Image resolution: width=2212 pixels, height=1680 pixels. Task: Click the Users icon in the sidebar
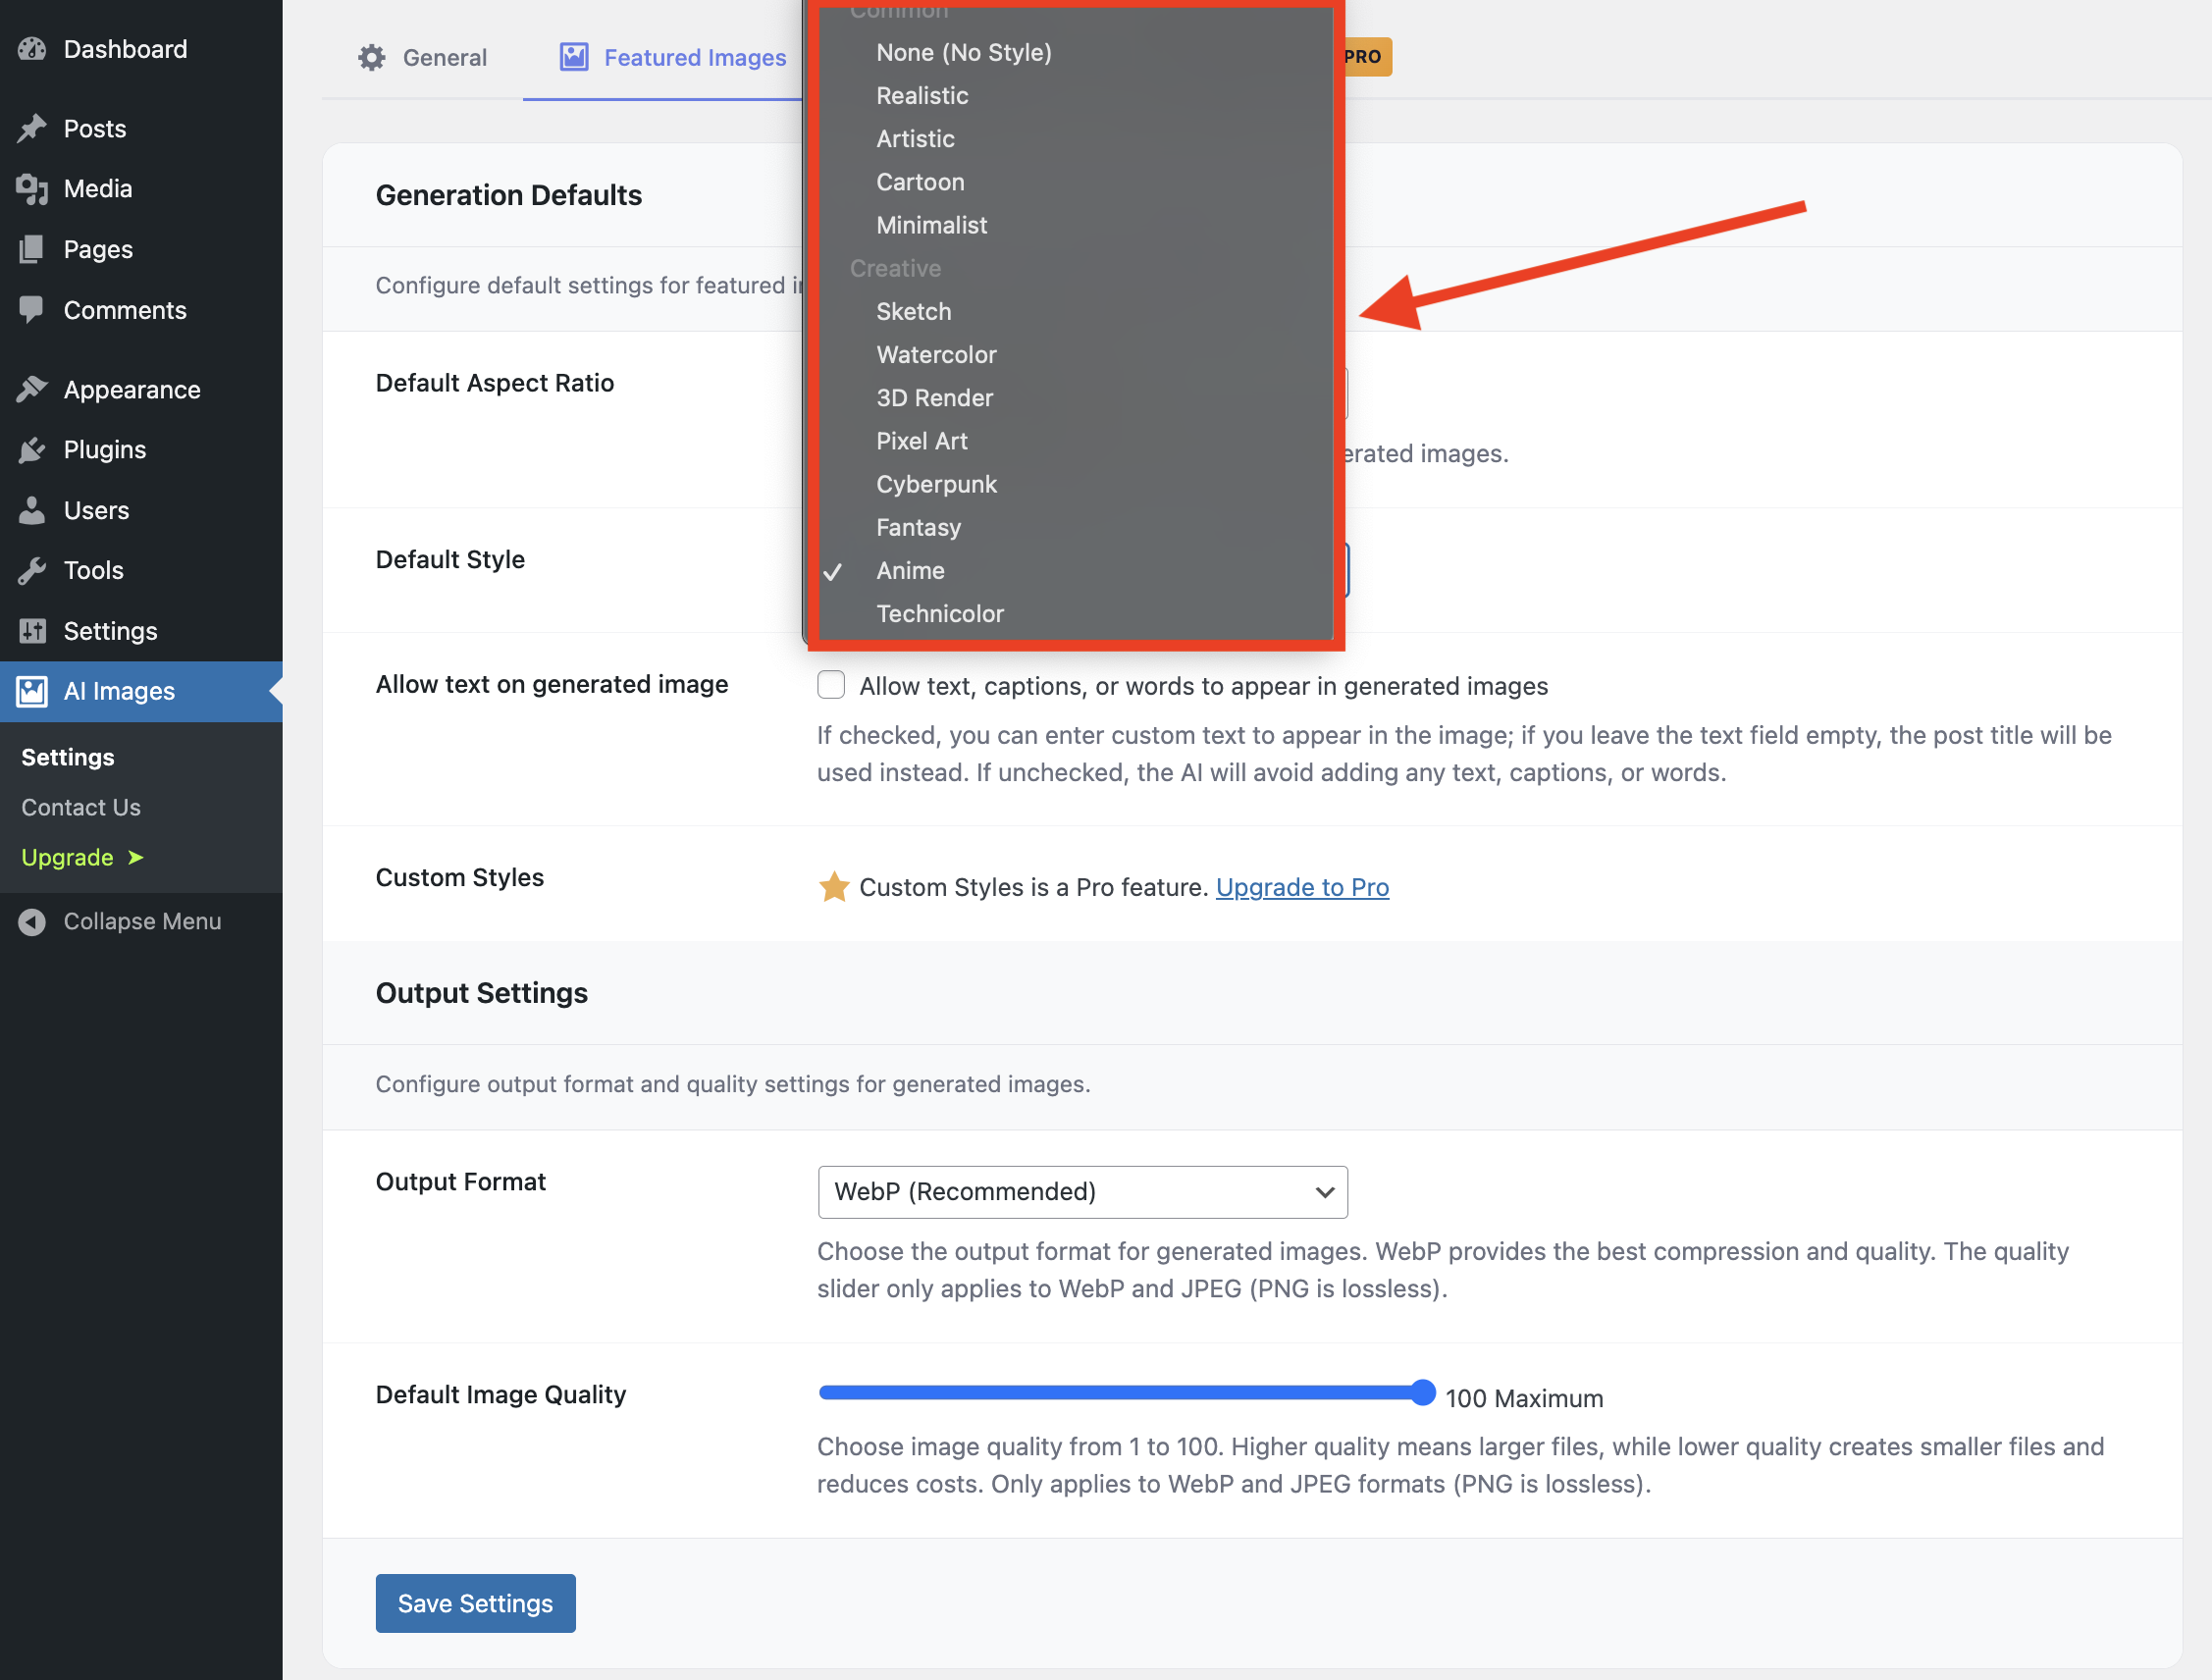tap(31, 510)
